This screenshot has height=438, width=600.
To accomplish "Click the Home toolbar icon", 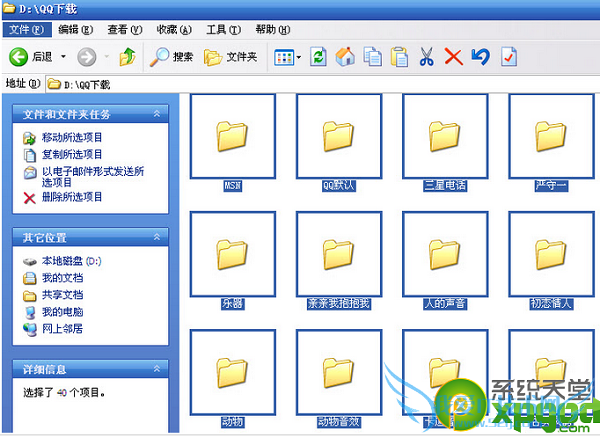I will tap(345, 57).
